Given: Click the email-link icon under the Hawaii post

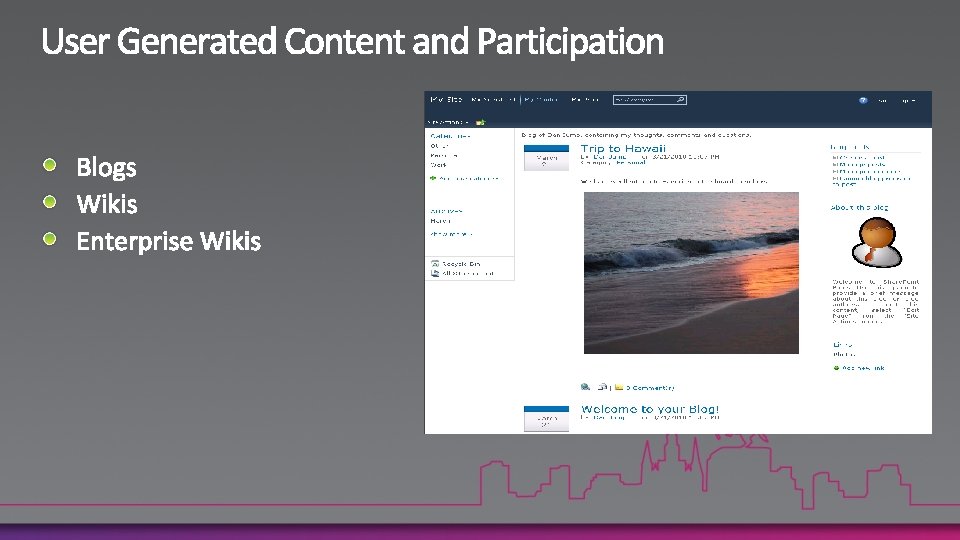Looking at the screenshot, I should coord(602,387).
